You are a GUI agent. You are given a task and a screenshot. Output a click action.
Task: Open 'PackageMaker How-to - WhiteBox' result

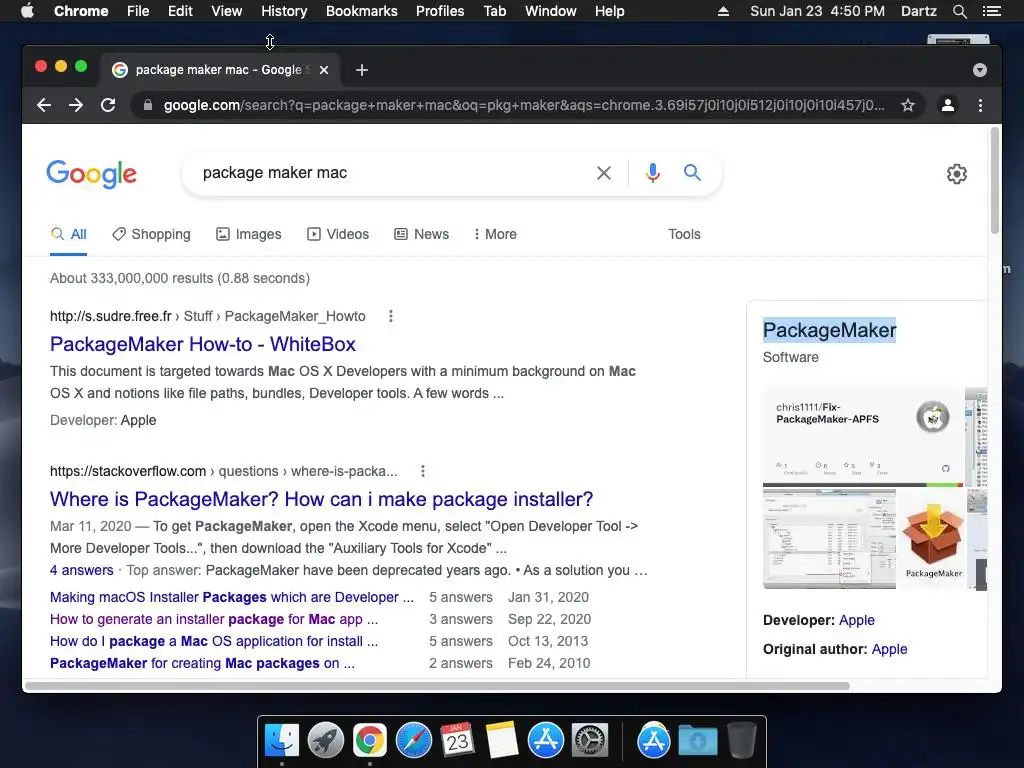tap(202, 344)
